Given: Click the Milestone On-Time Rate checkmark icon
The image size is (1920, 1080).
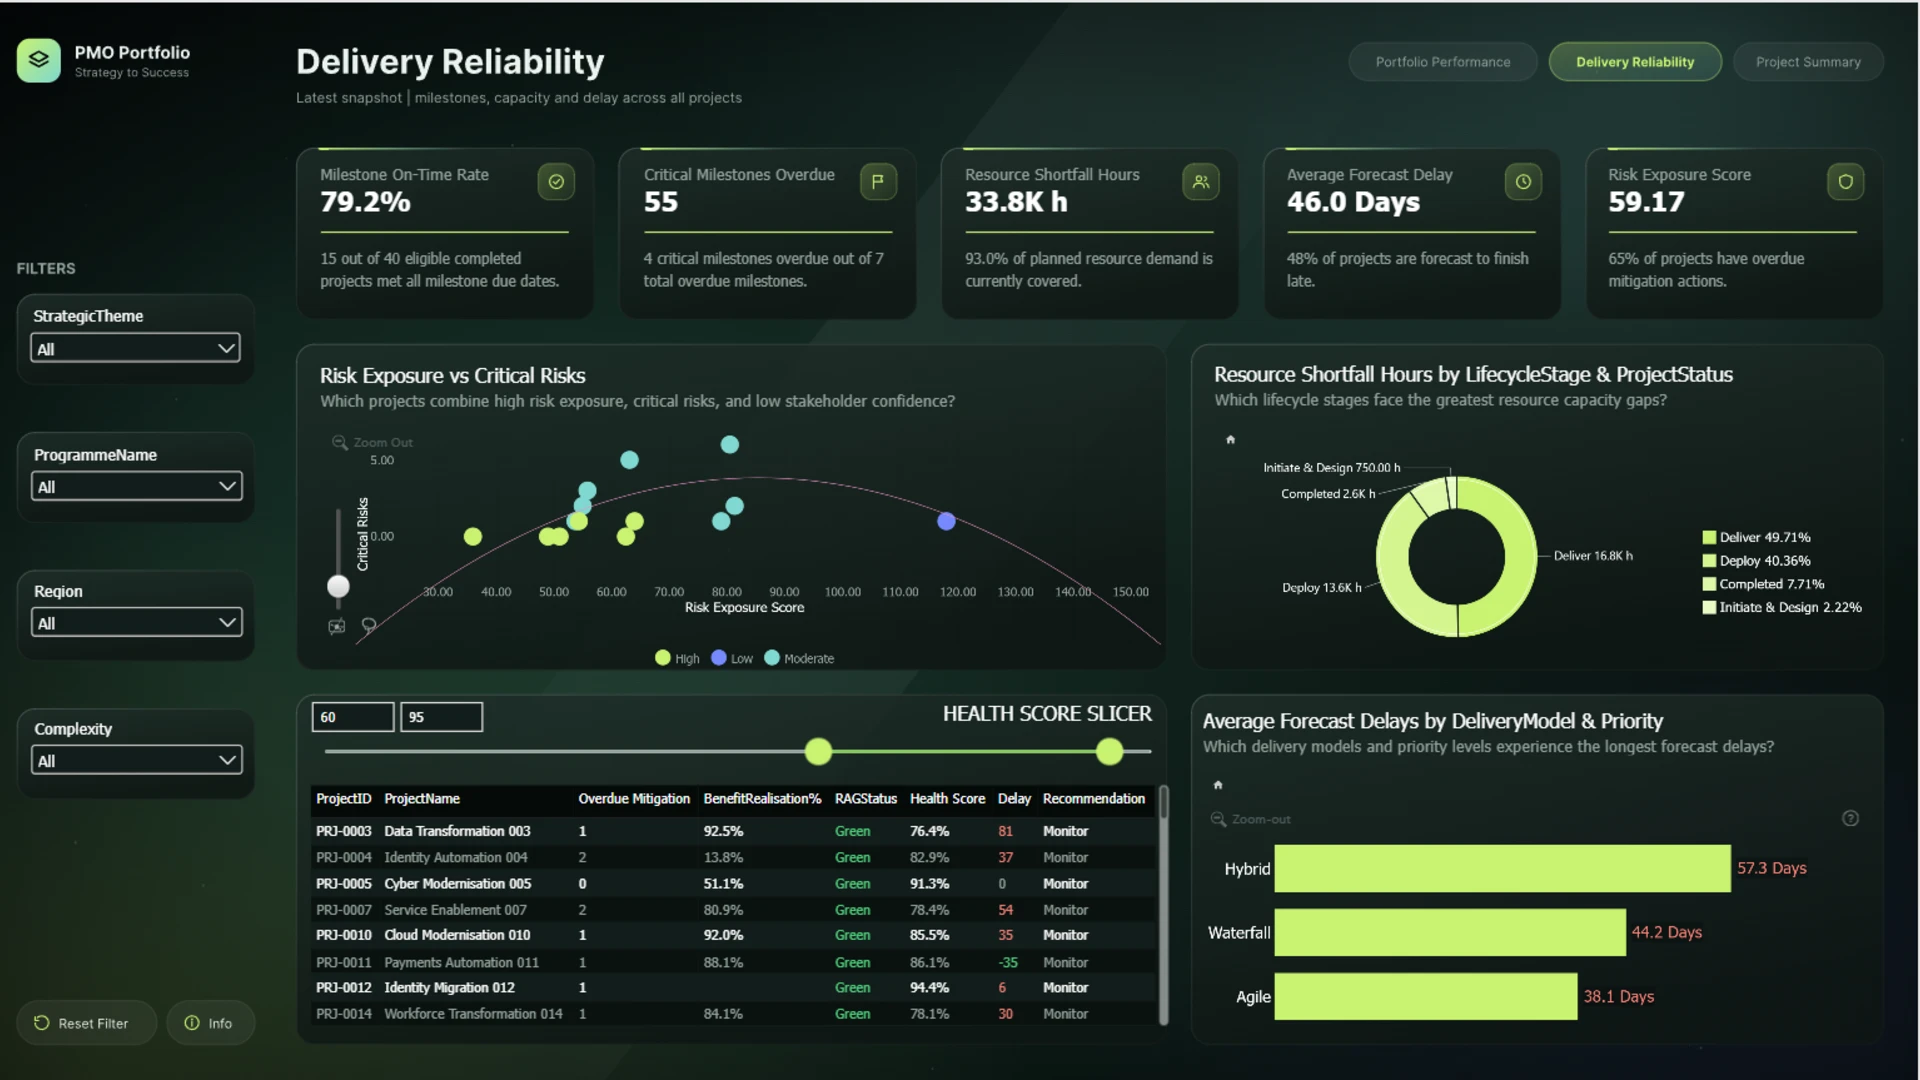Looking at the screenshot, I should coord(556,182).
